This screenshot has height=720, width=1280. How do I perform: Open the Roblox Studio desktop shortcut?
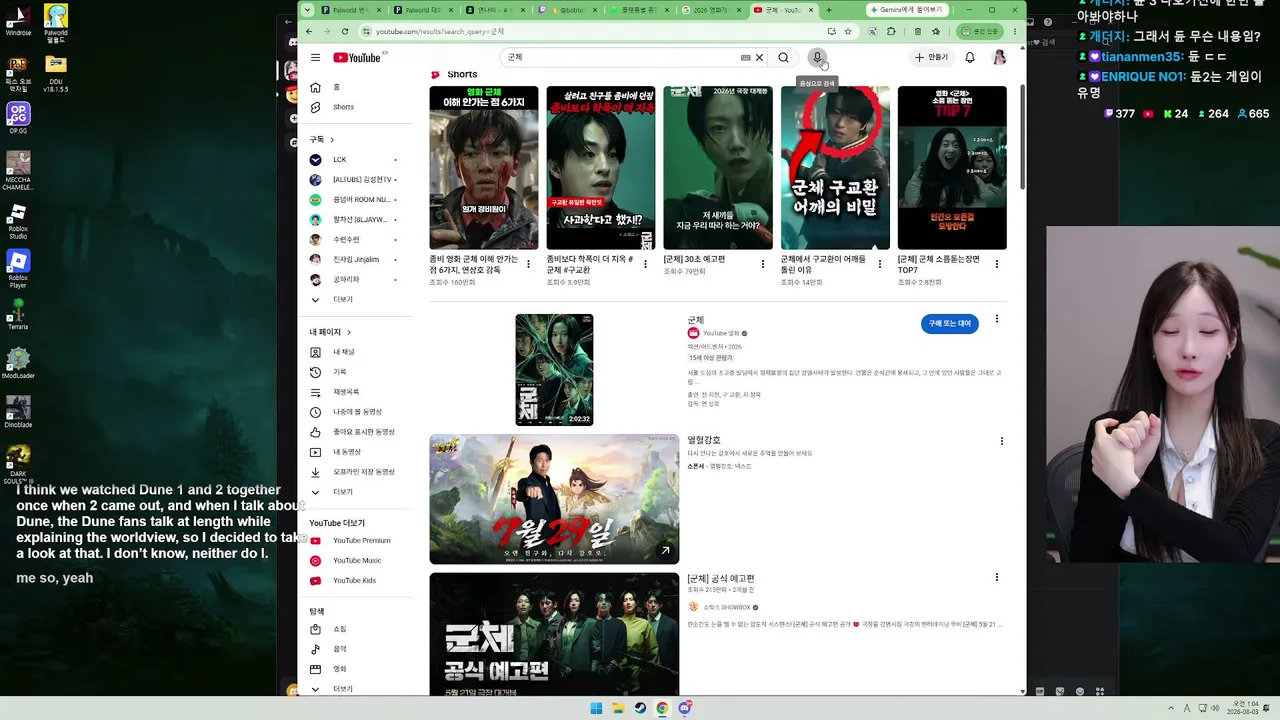click(x=18, y=221)
